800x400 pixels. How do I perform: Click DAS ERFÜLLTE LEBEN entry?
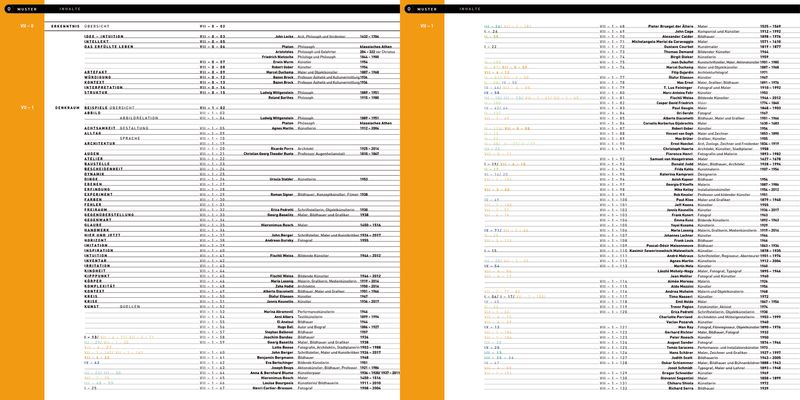109,47
